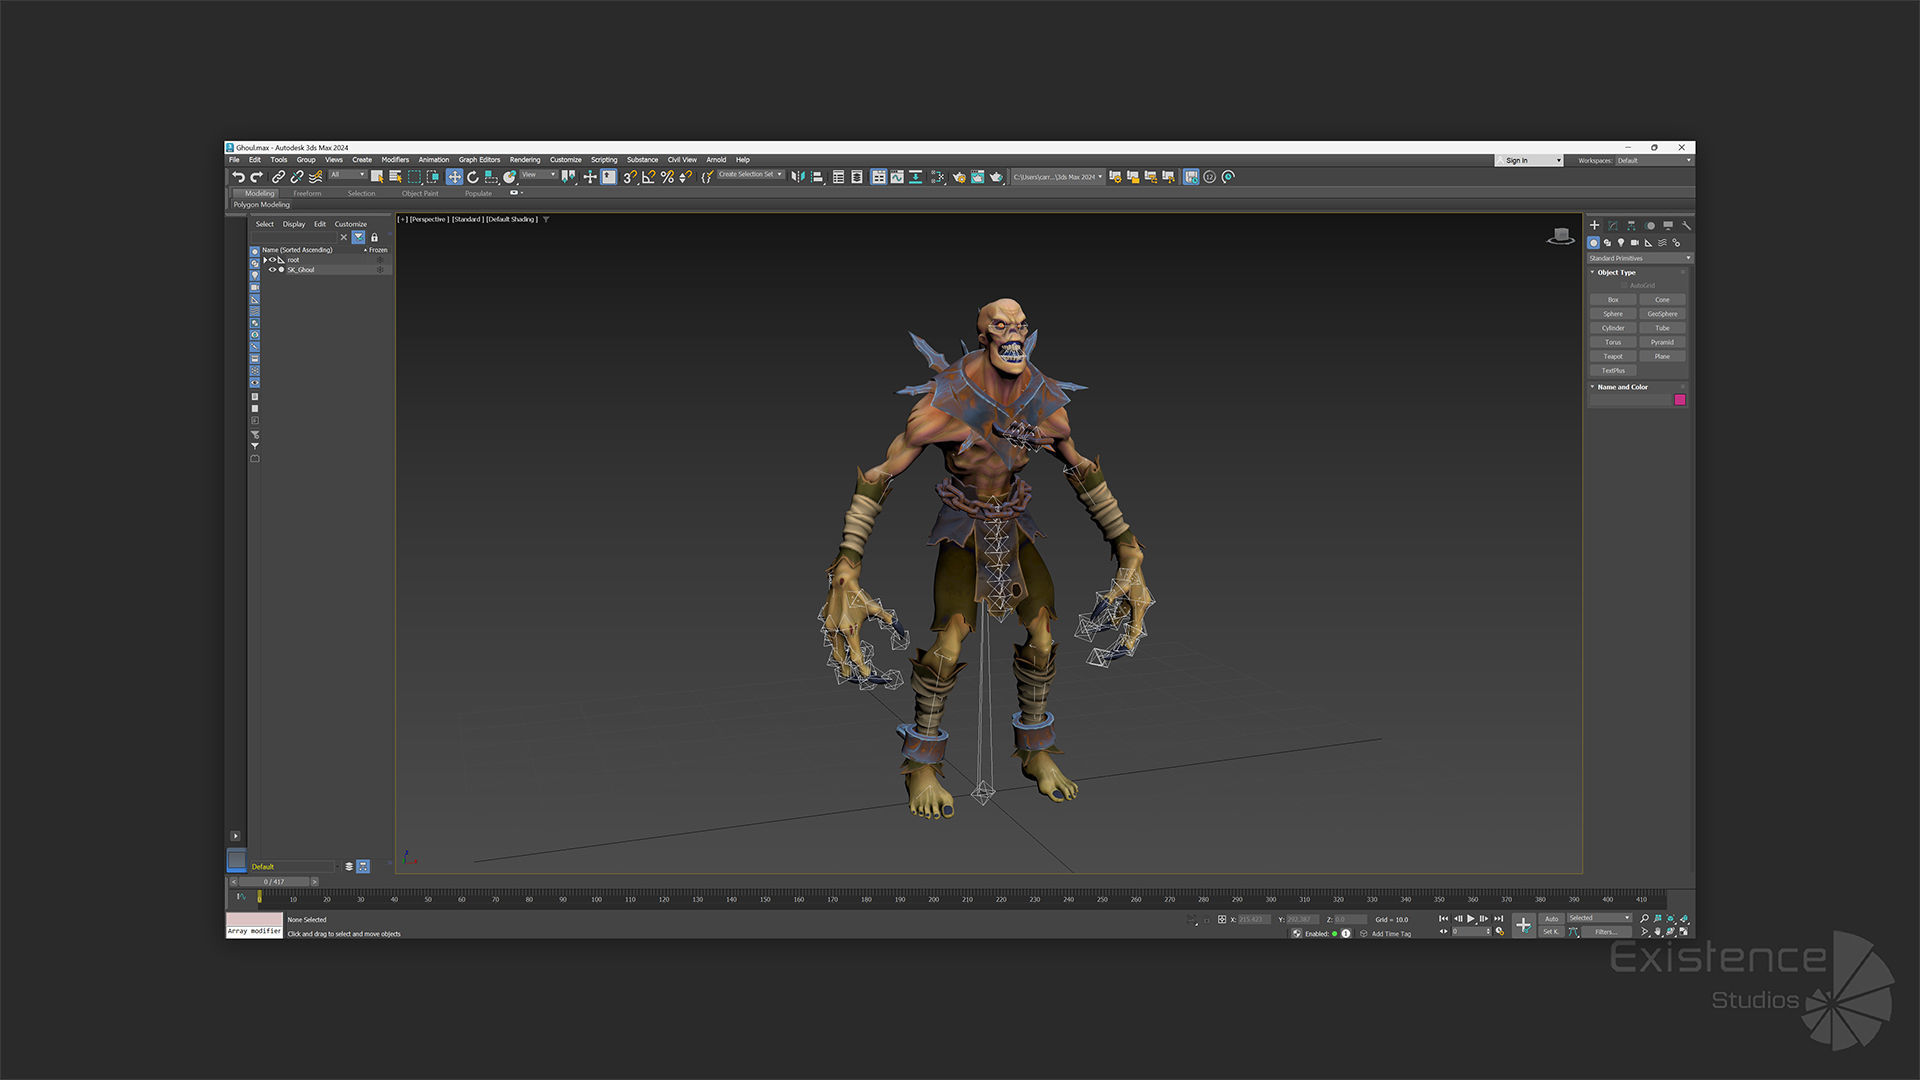Open the Graph Editors menu
Viewport: 1920px width, 1080px height.
point(479,160)
